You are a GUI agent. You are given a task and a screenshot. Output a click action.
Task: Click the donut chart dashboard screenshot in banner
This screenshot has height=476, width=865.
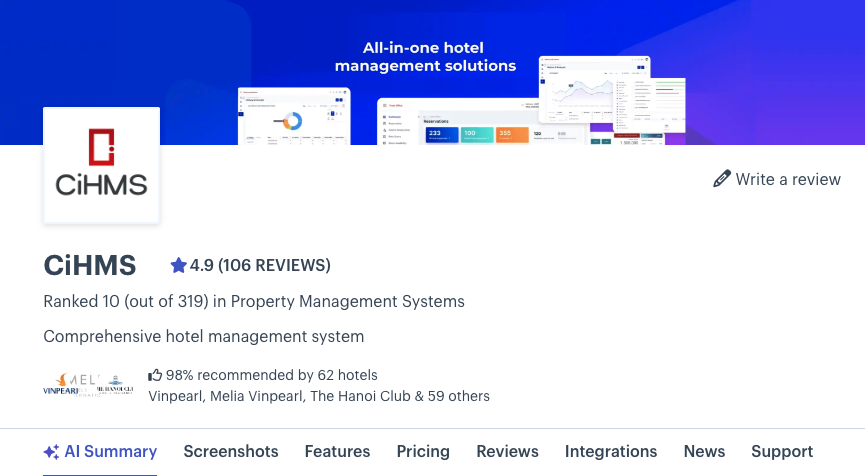click(x=294, y=116)
